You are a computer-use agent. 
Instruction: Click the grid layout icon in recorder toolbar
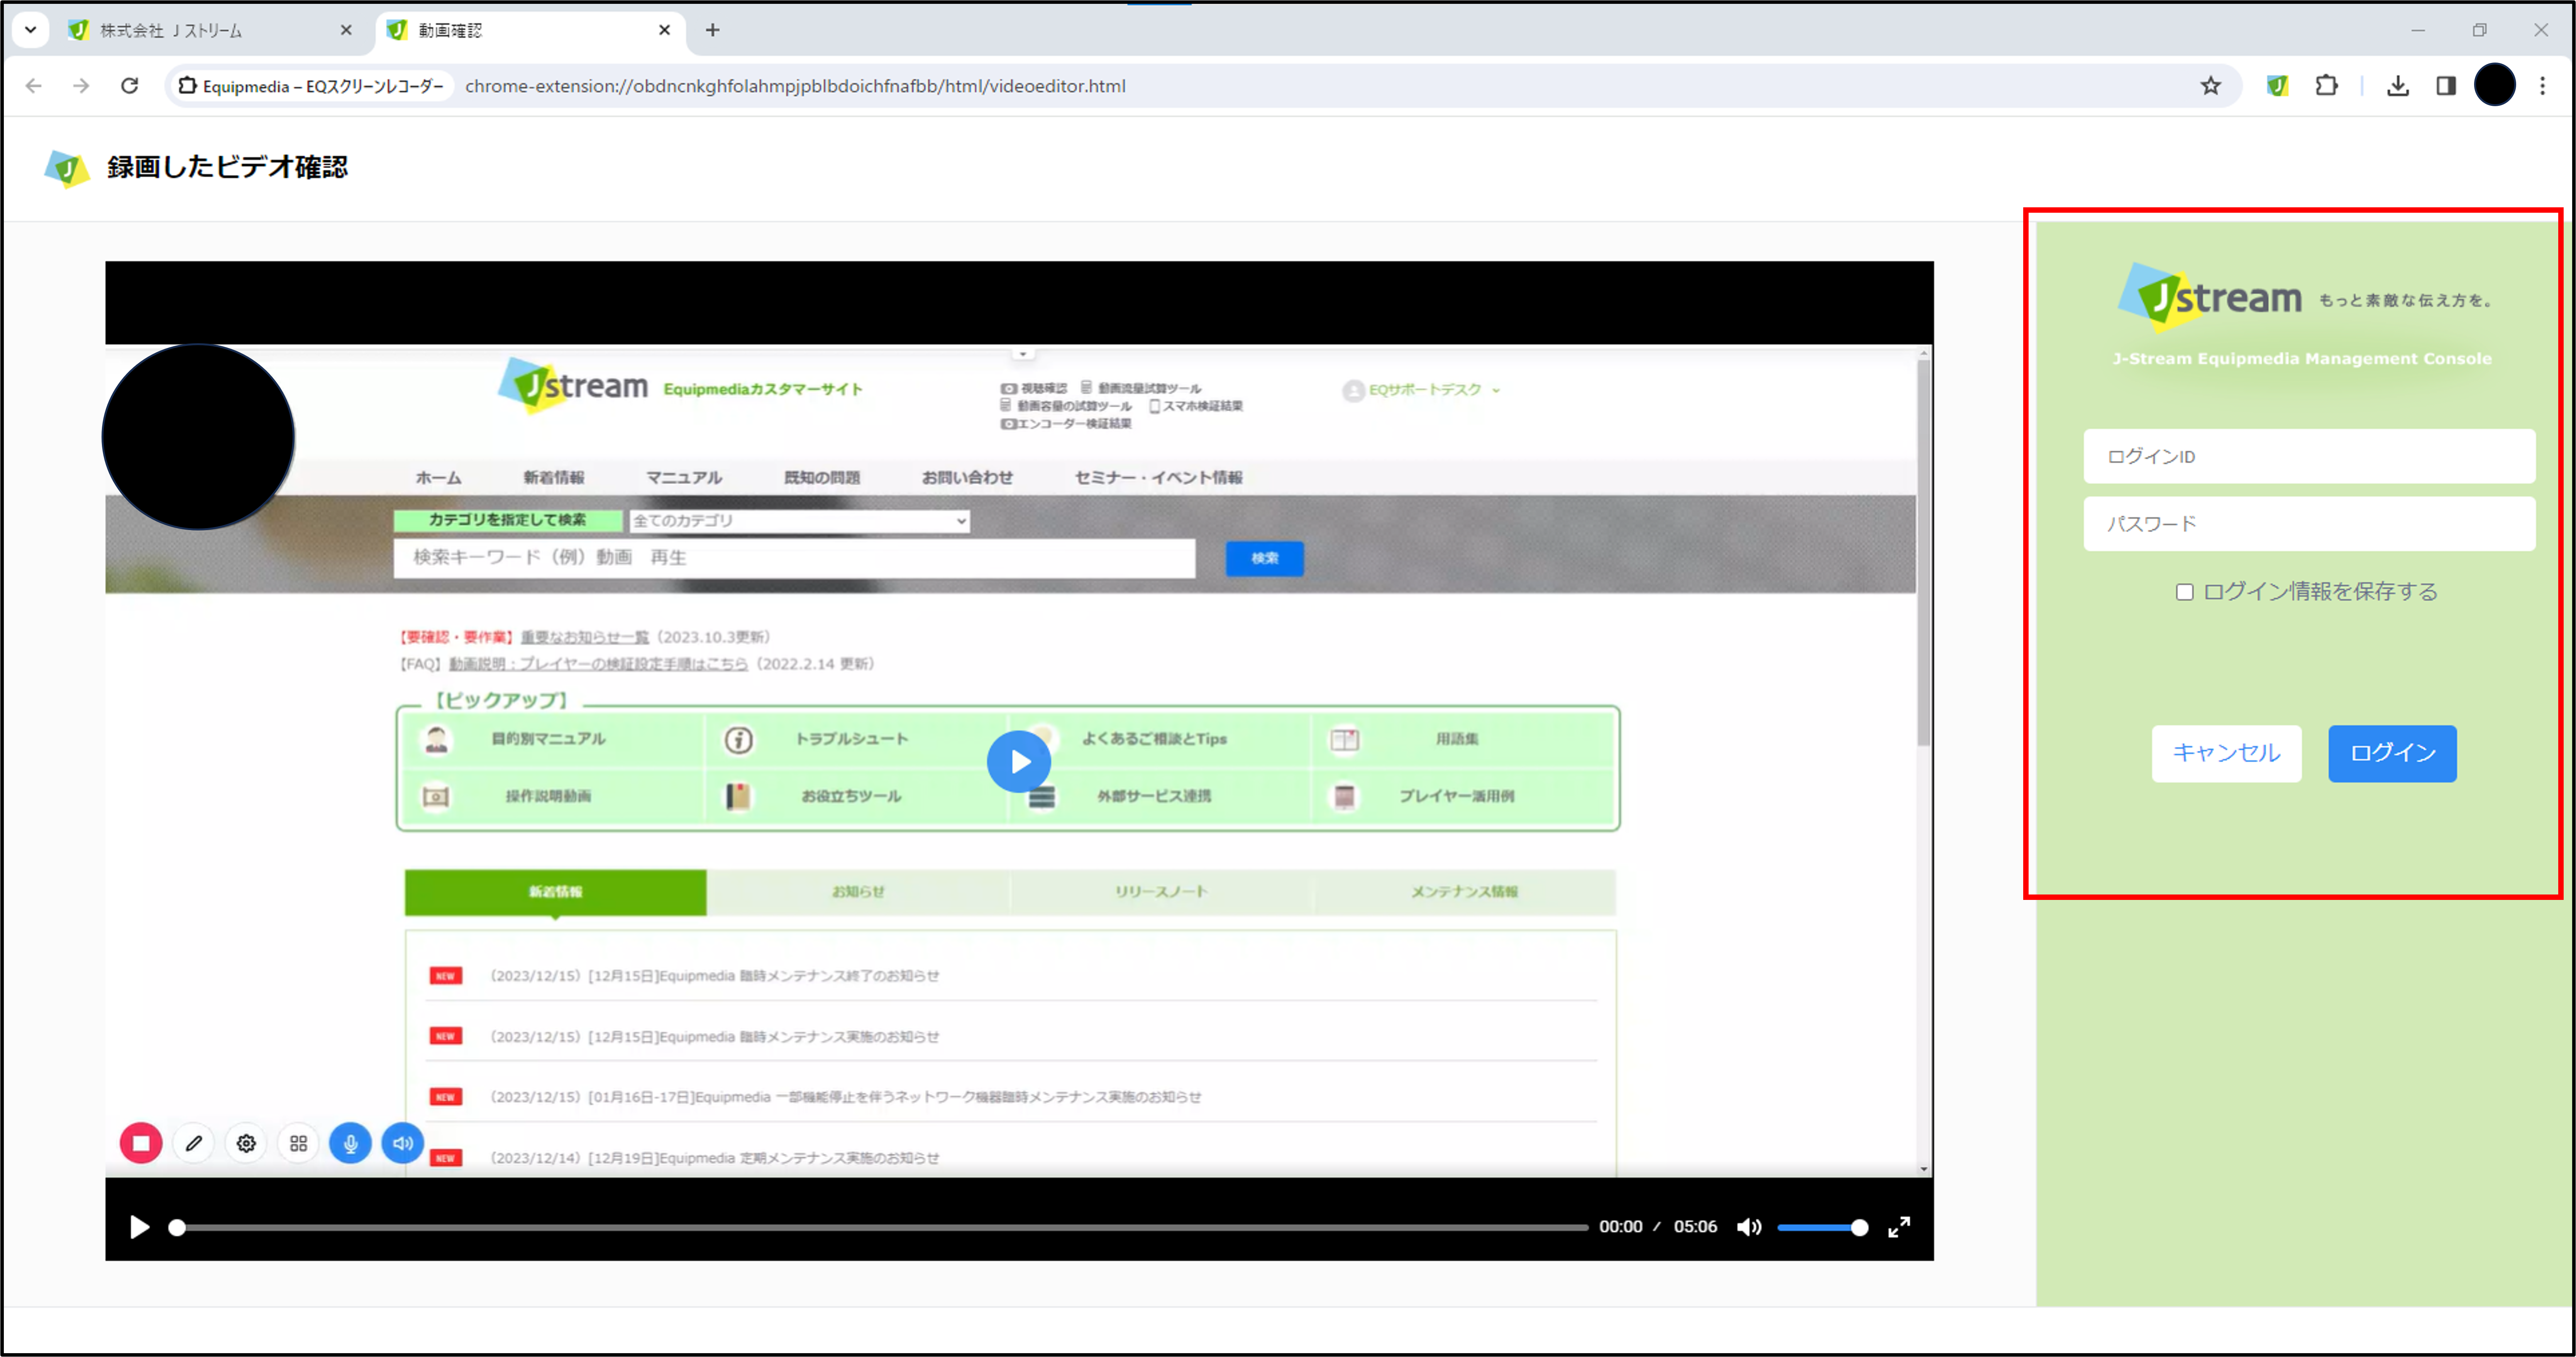[x=298, y=1143]
